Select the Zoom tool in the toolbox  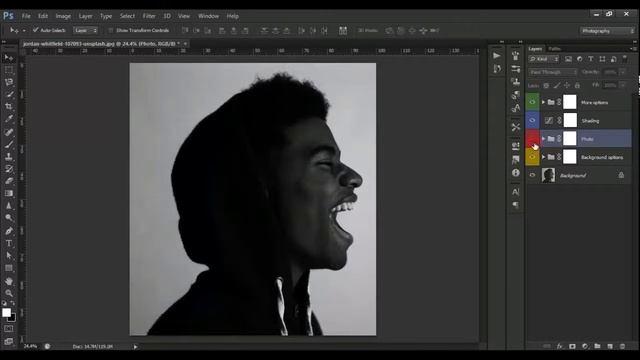9,293
